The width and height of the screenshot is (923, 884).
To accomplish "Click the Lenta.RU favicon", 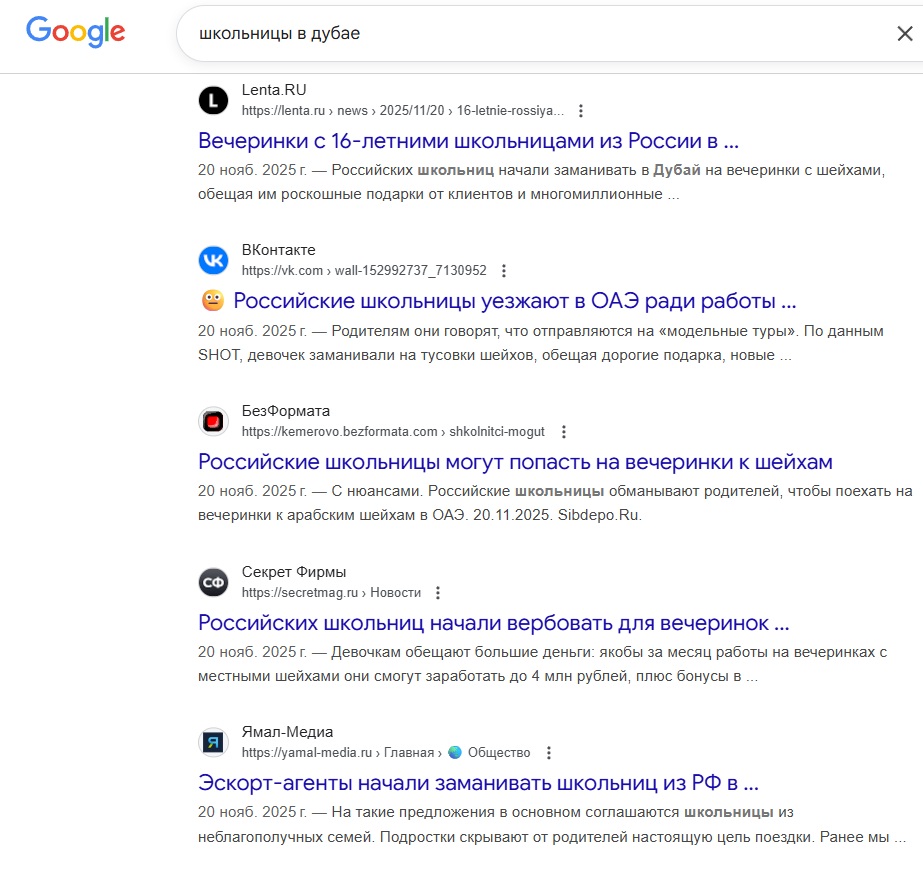I will 213,100.
